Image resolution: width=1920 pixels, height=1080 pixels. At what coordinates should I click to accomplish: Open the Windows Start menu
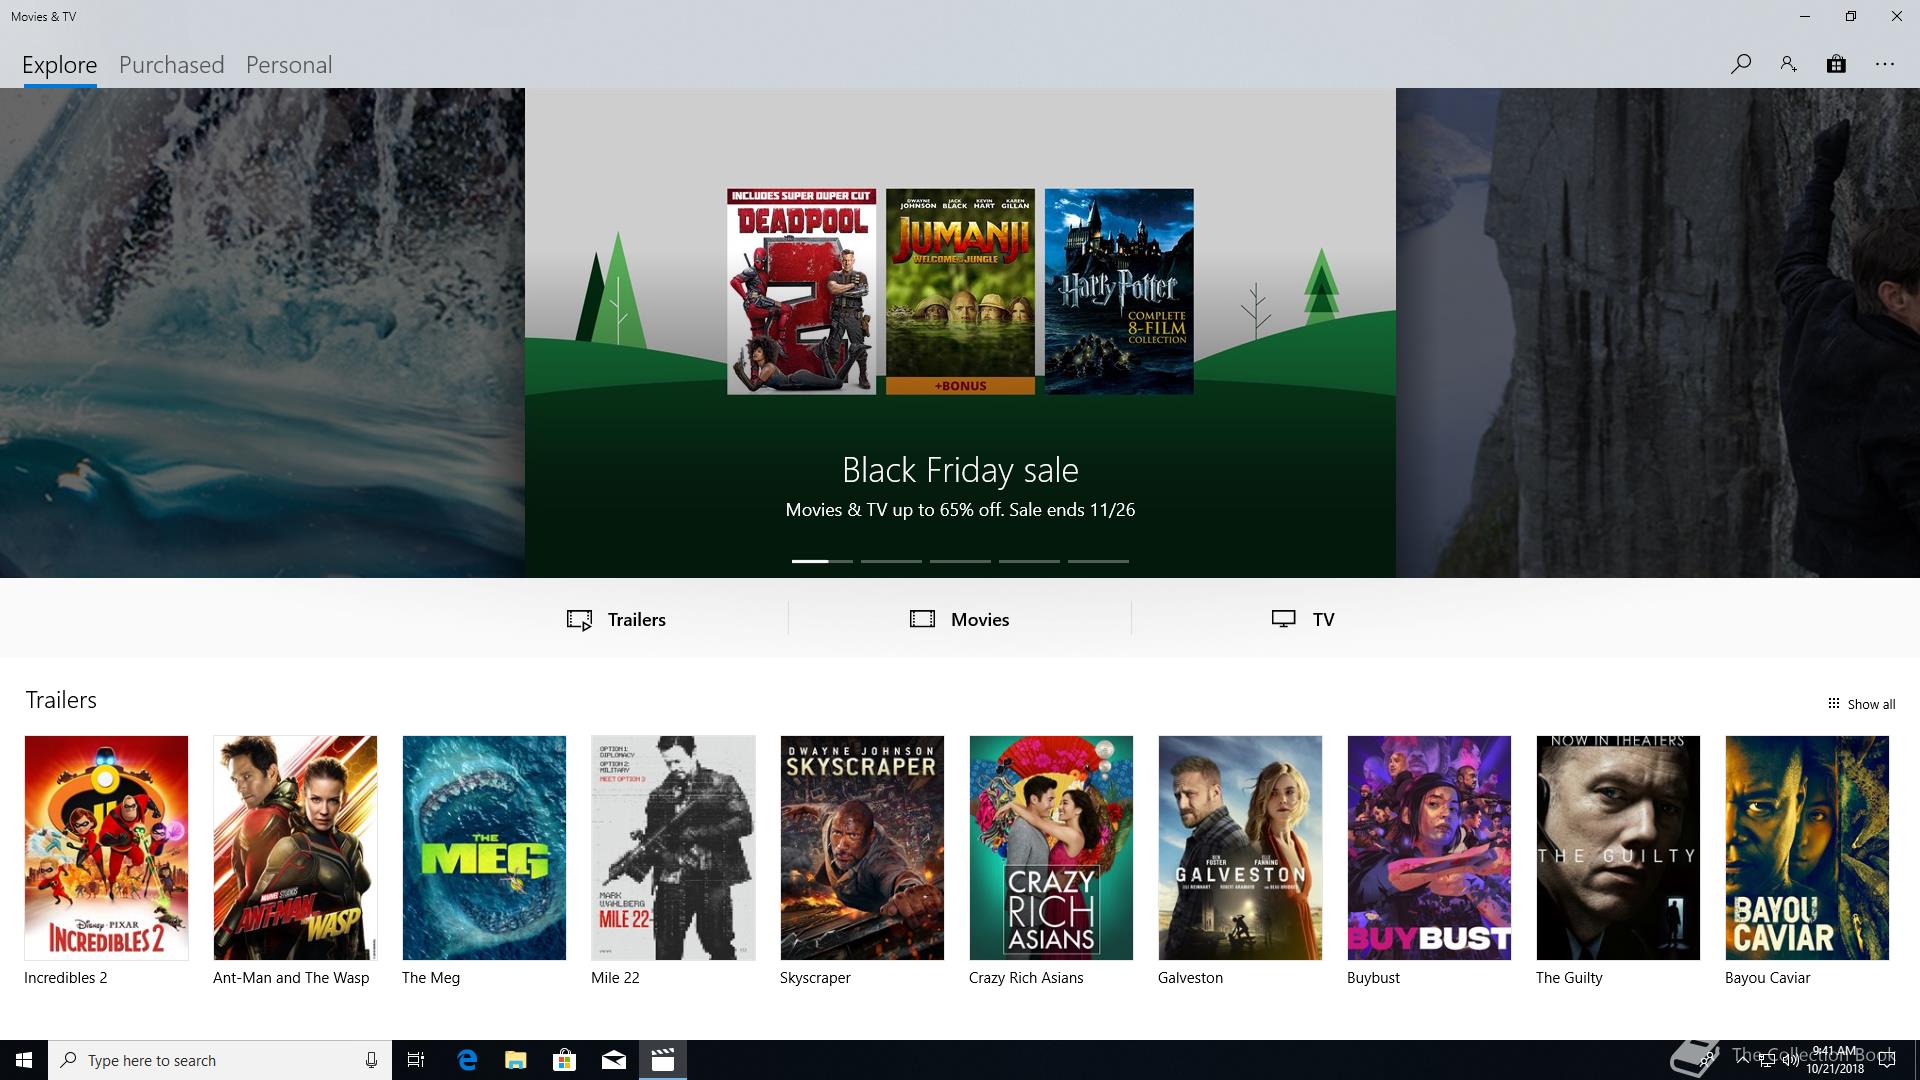pos(24,1060)
